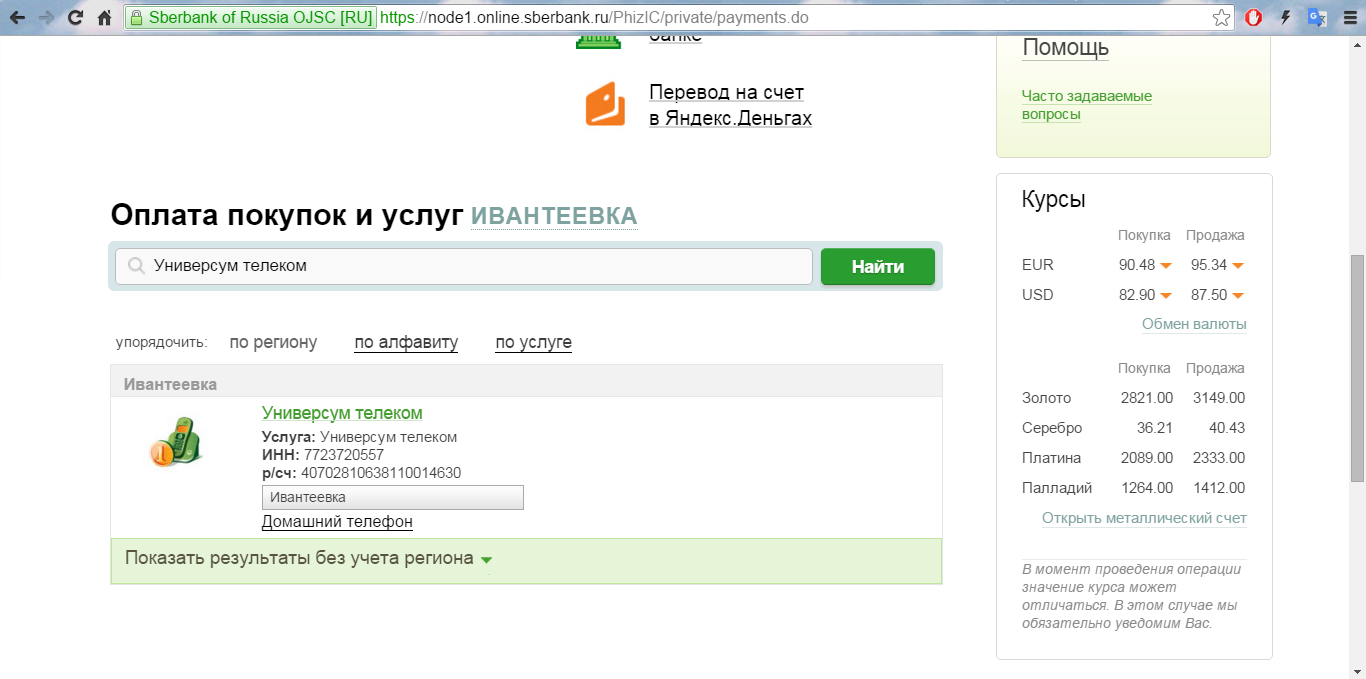Click the lightning bolt extension icon
Image resolution: width=1366 pixels, height=679 pixels.
[1286, 18]
